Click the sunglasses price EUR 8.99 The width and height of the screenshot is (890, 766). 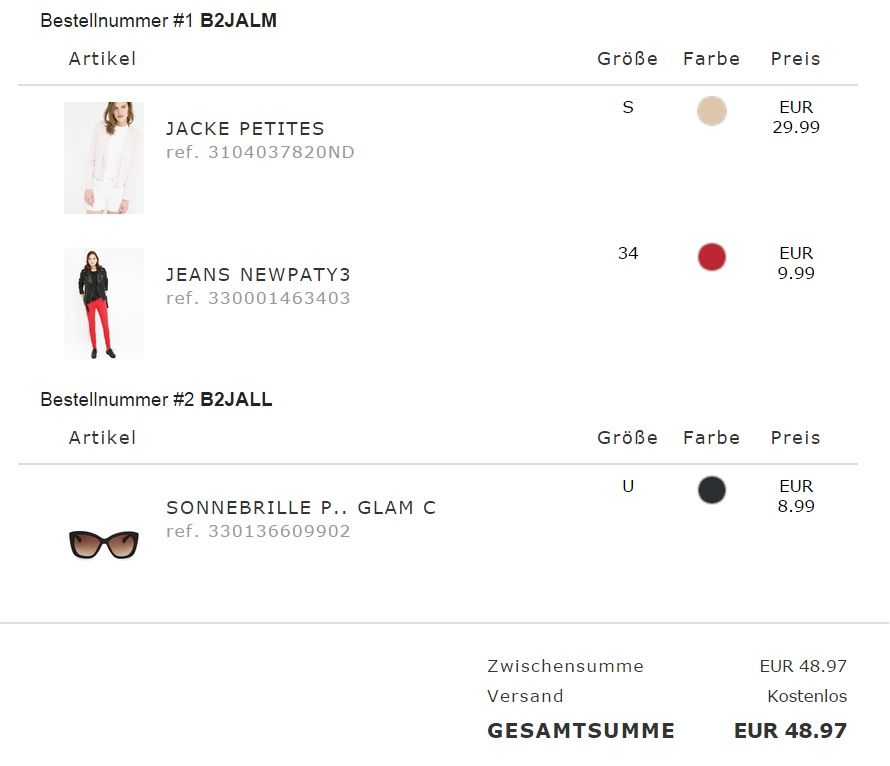pos(796,496)
